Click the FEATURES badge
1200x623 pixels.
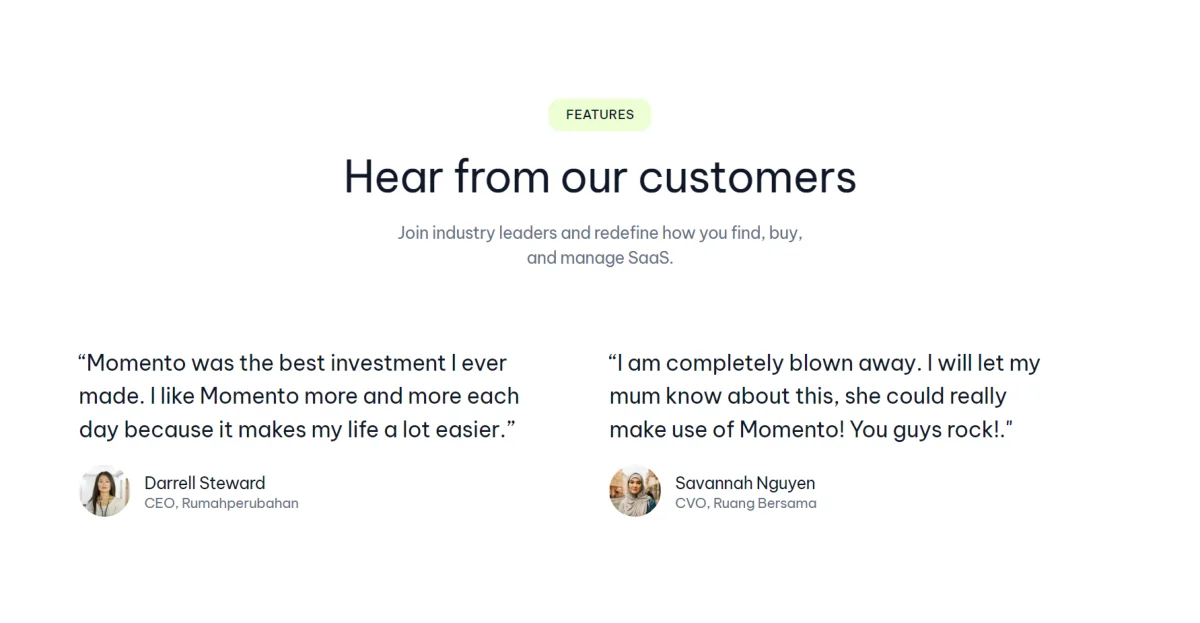[x=600, y=115]
